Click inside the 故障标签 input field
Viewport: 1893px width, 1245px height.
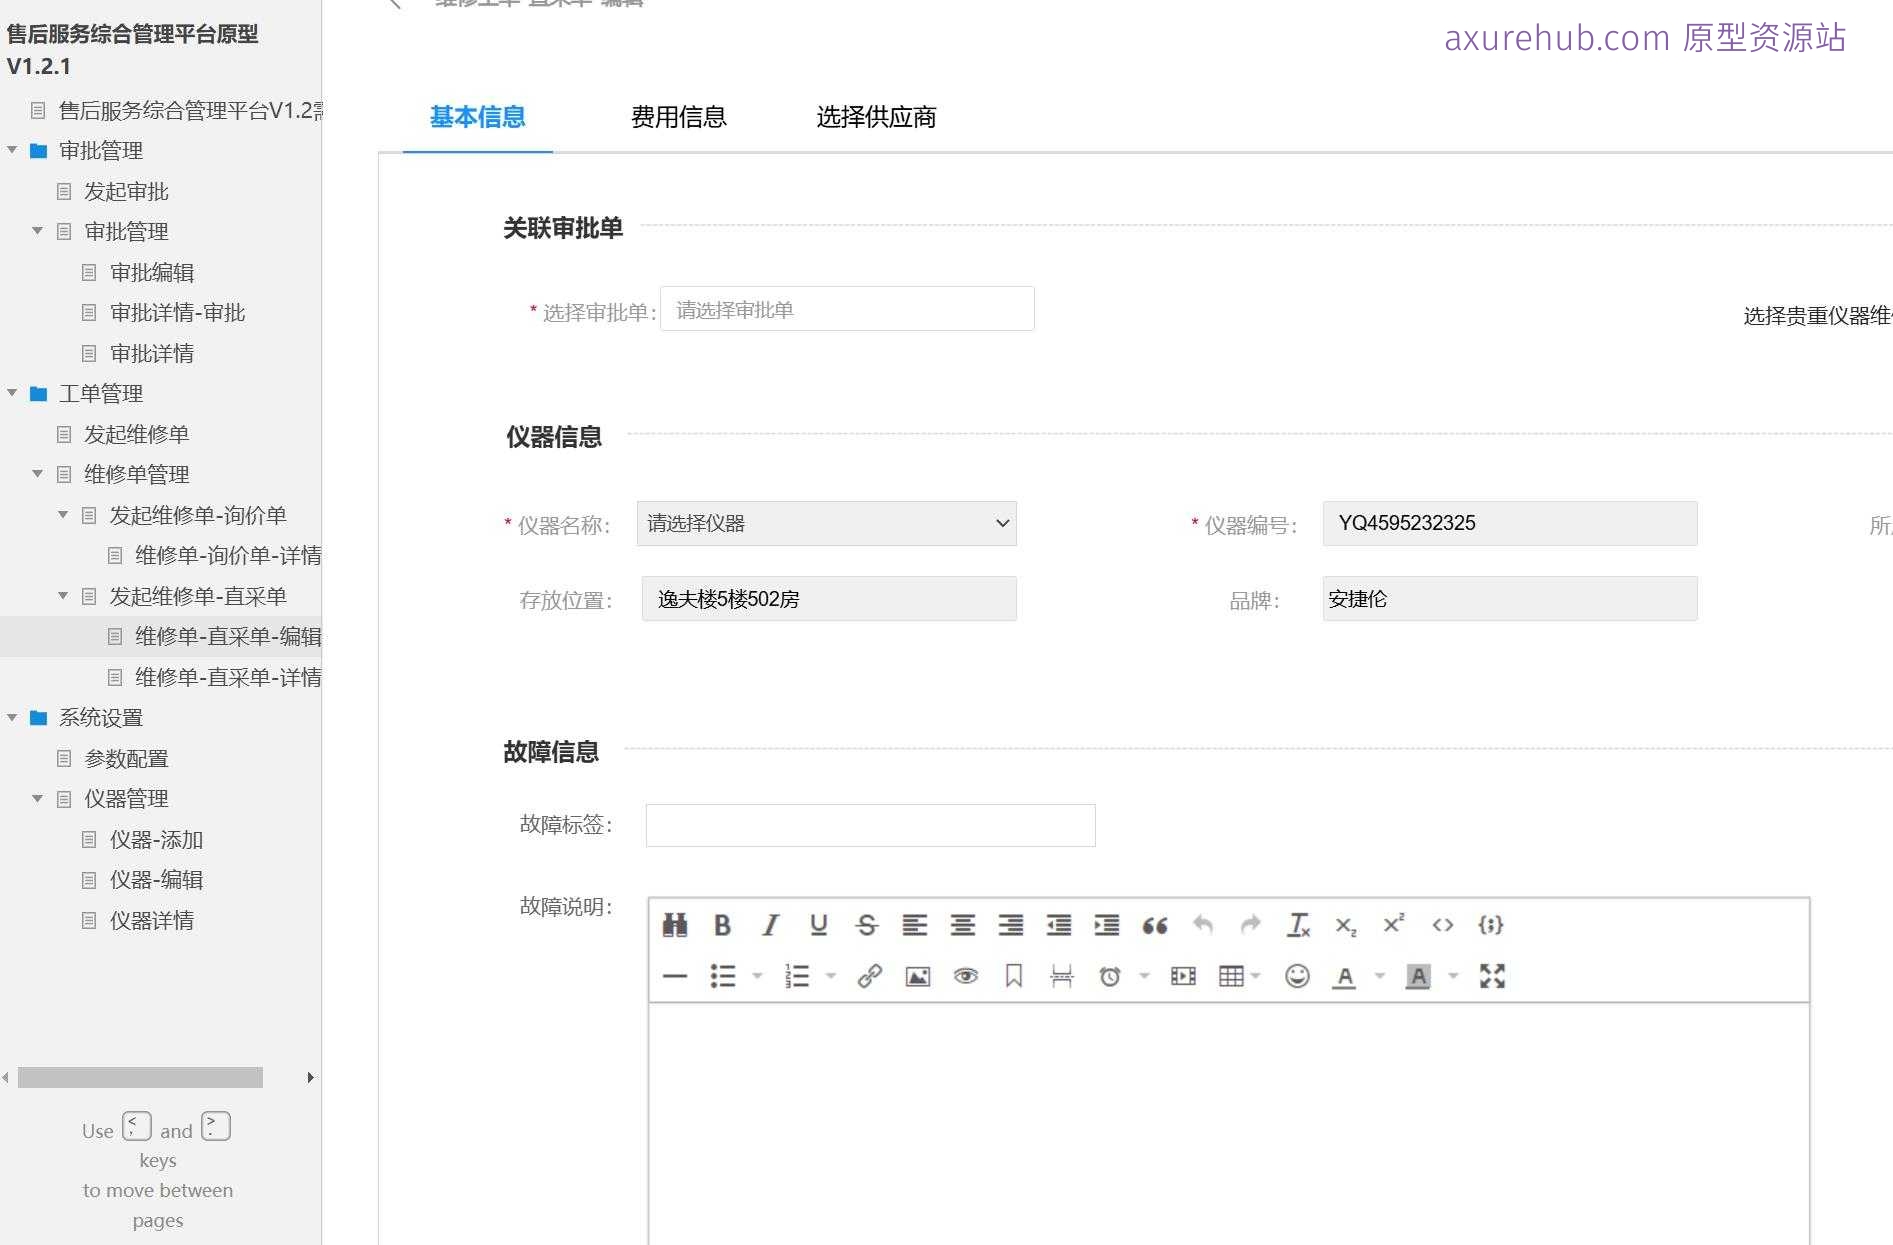pyautogui.click(x=869, y=824)
